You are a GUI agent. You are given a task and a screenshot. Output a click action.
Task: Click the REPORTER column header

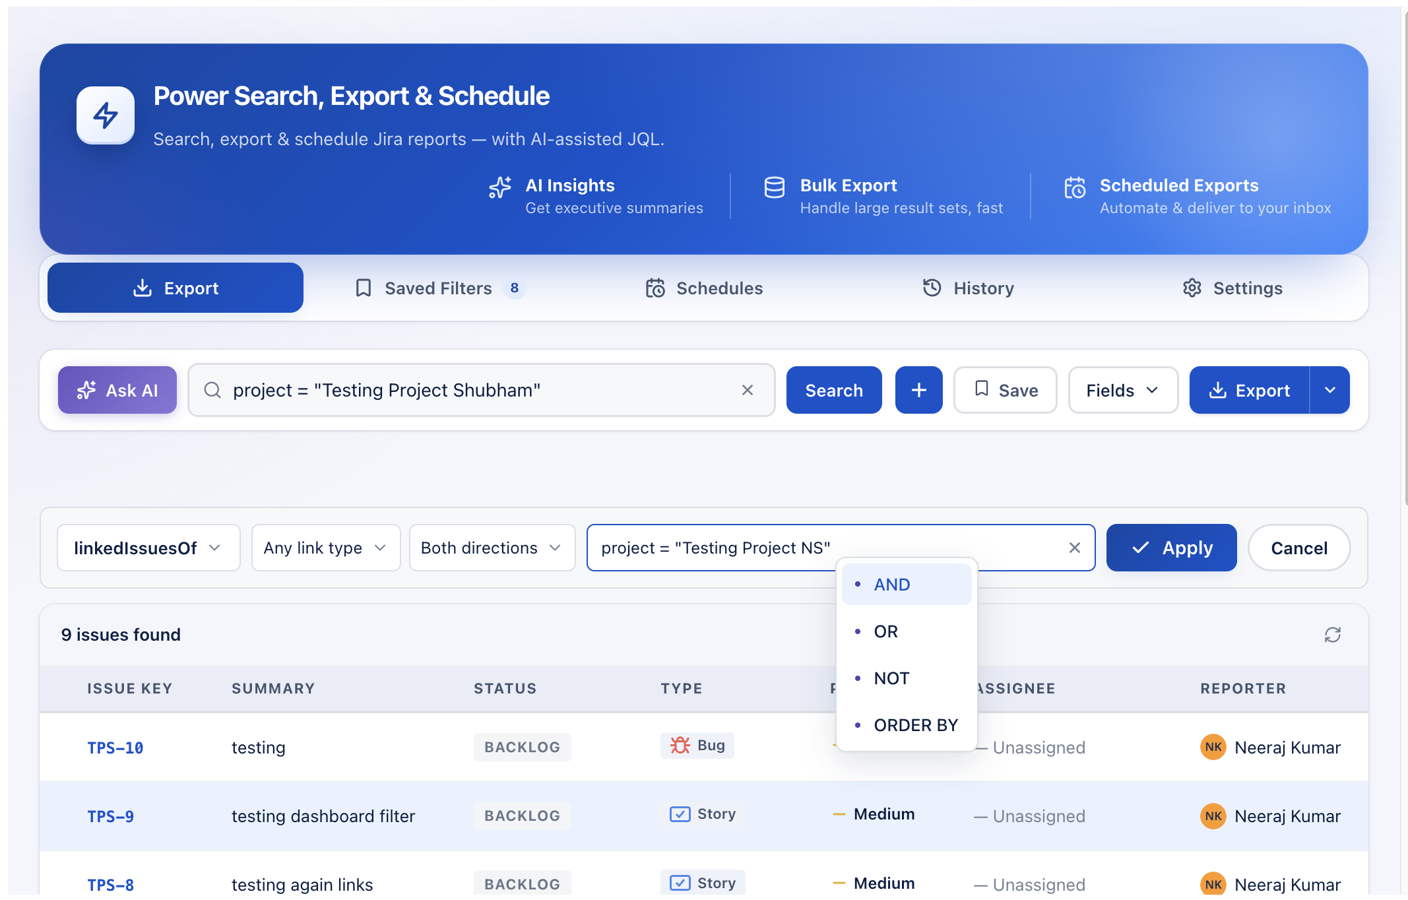(x=1243, y=688)
